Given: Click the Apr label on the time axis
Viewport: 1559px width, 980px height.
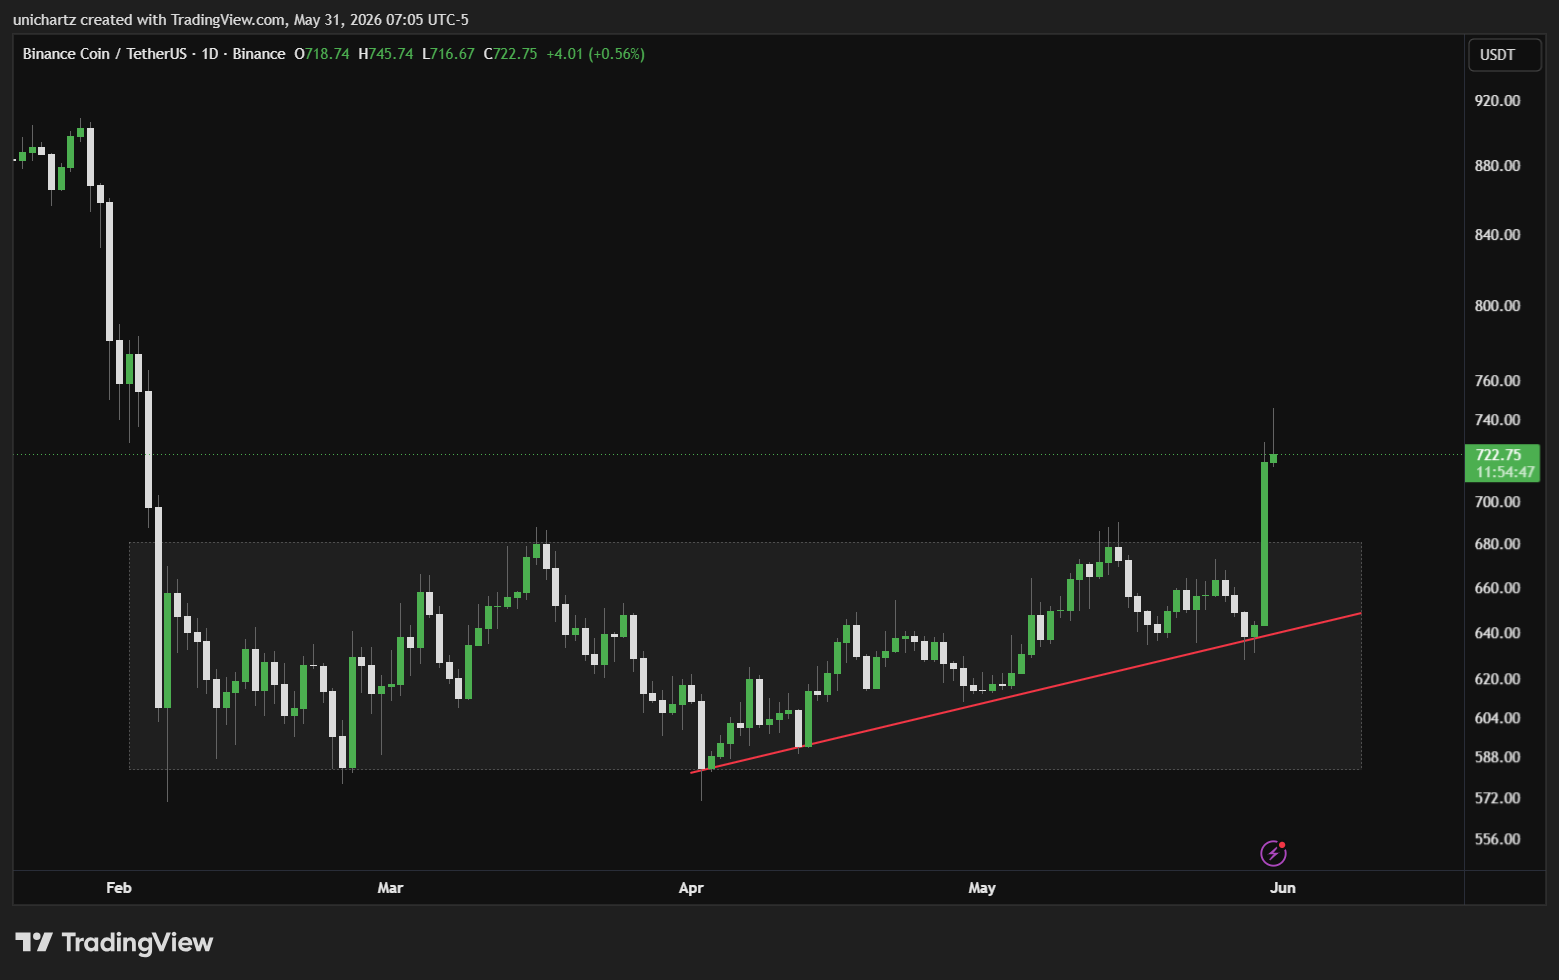Looking at the screenshot, I should 691,888.
